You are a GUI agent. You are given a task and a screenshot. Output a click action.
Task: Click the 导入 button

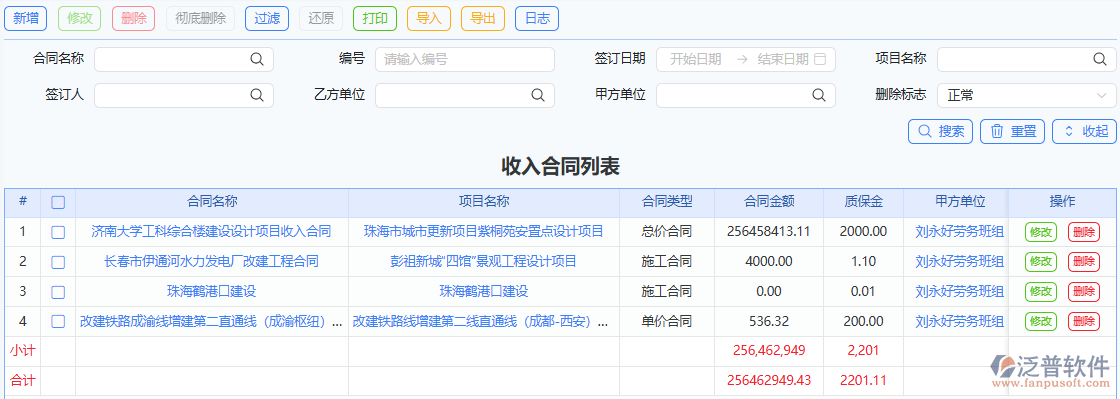point(429,19)
